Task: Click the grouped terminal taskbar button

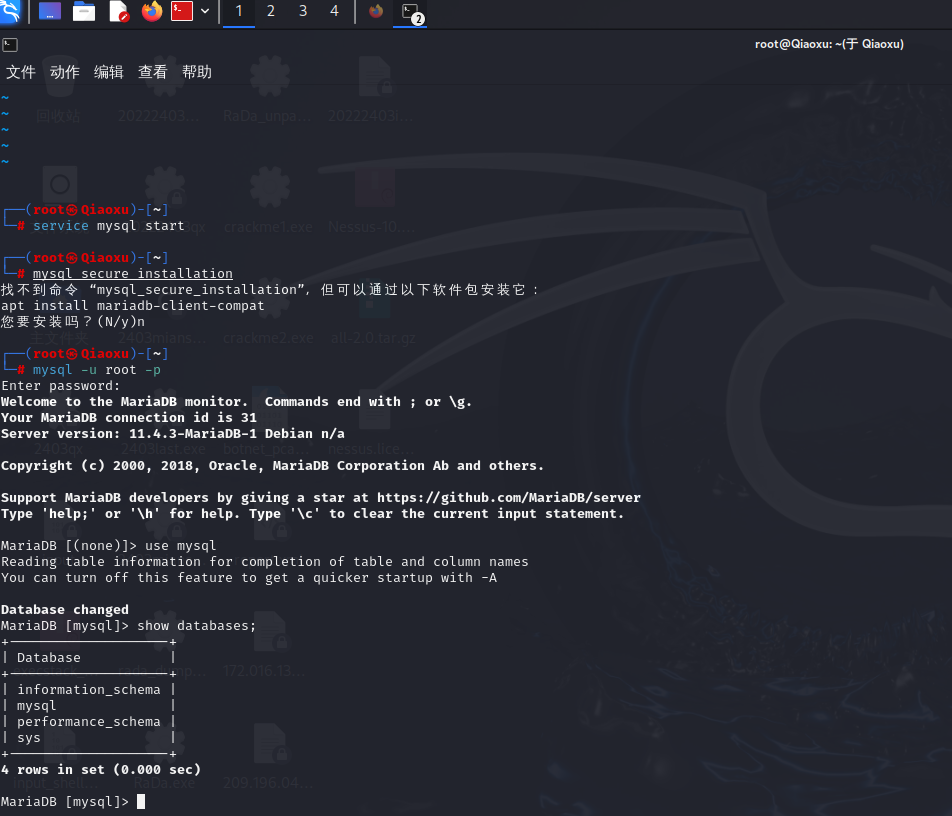Action: click(410, 12)
